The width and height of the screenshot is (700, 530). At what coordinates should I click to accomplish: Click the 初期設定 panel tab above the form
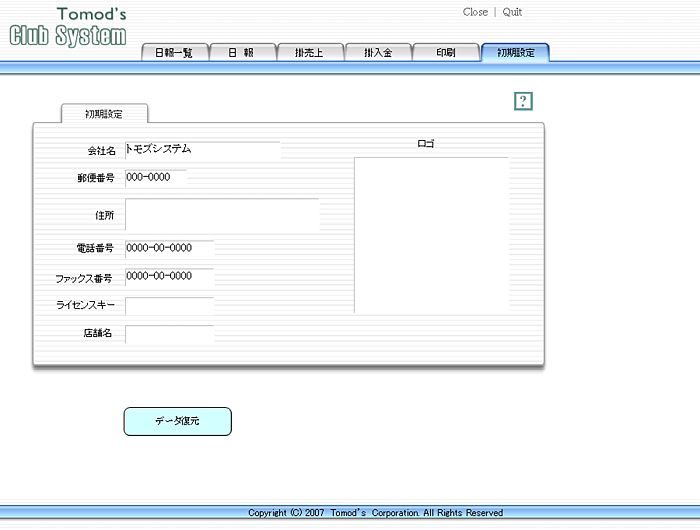(105, 114)
